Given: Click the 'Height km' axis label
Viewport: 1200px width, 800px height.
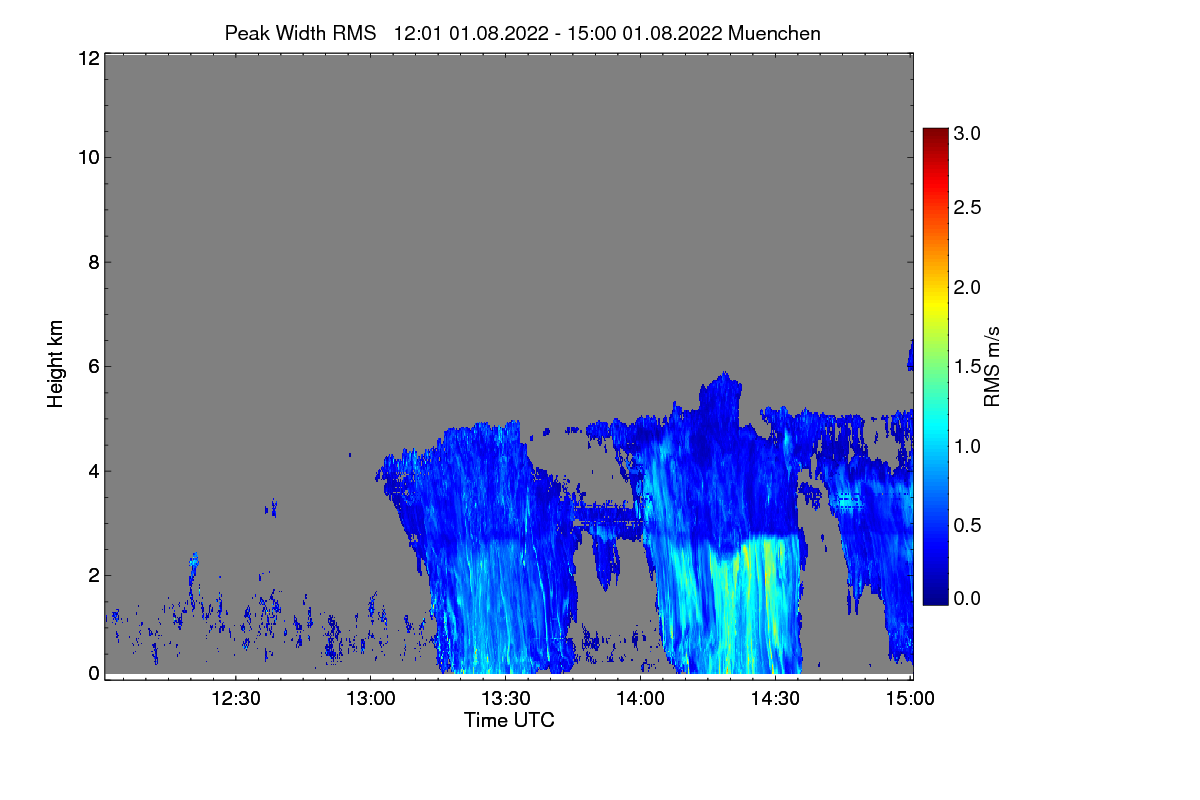Looking at the screenshot, I should point(55,366).
